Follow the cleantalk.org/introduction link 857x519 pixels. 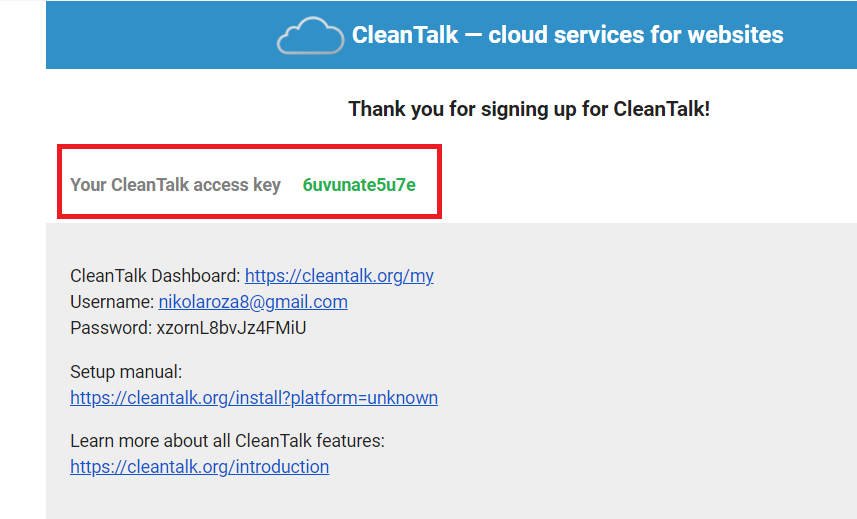199,467
